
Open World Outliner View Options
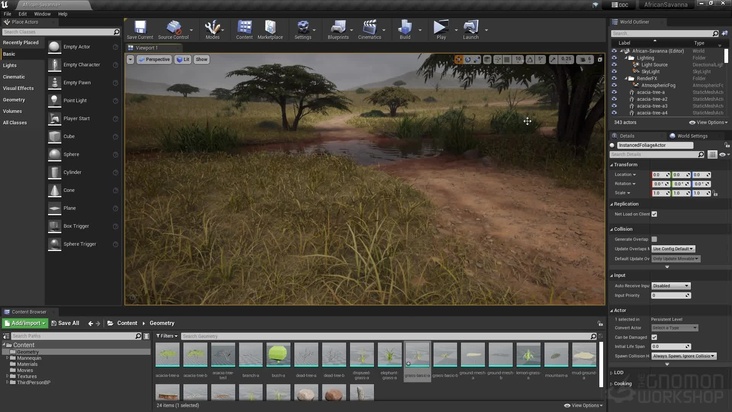pyautogui.click(x=708, y=122)
